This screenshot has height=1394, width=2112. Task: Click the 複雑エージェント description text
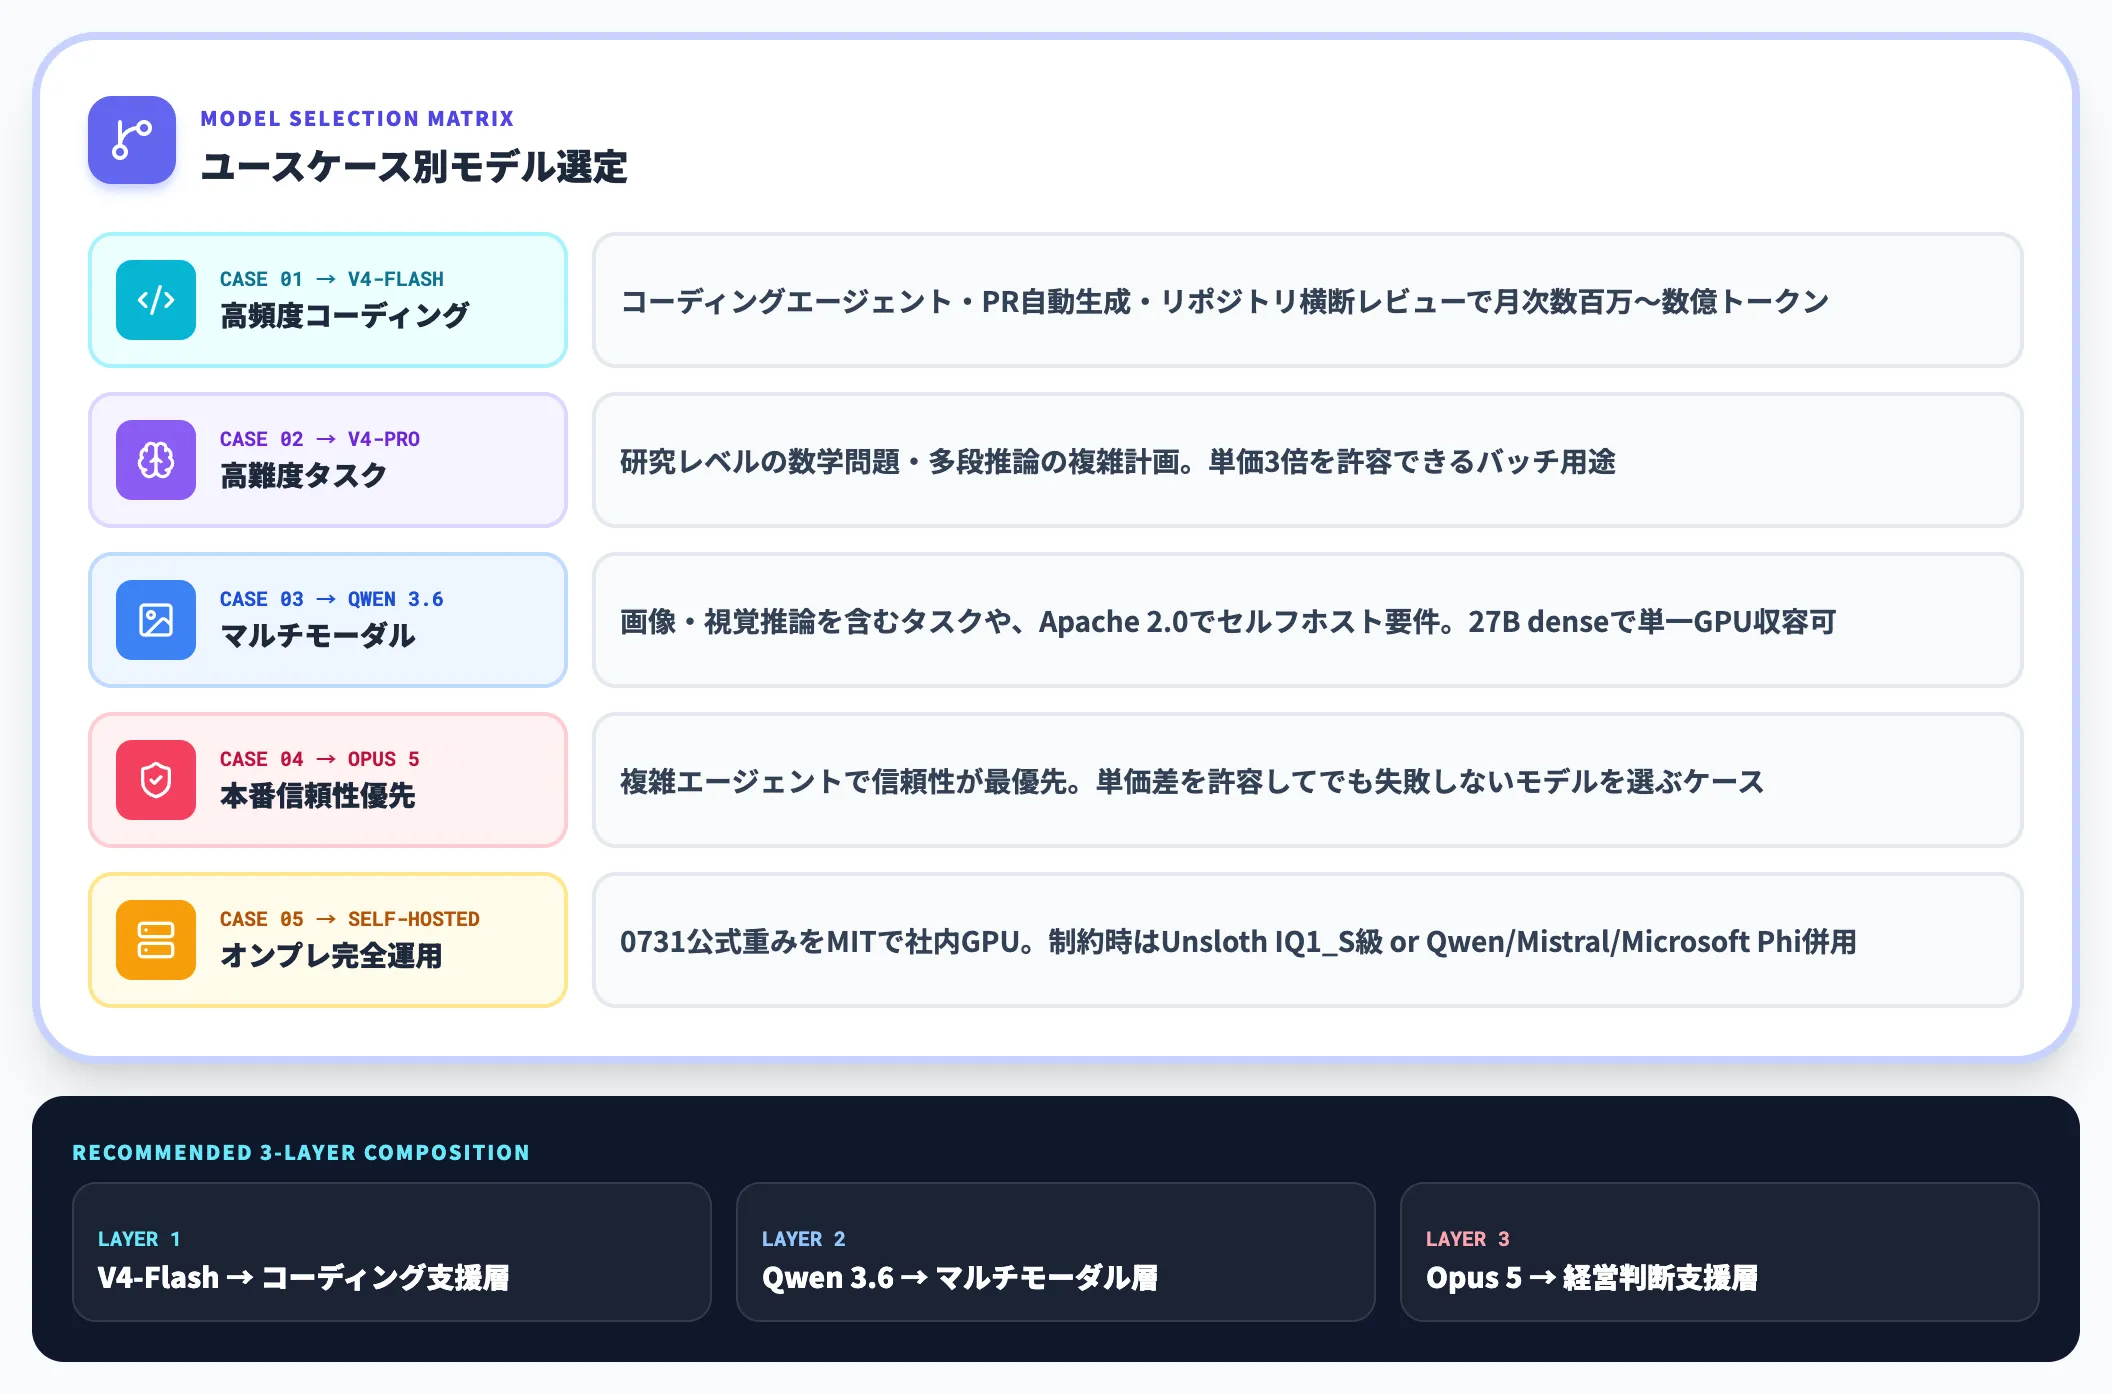(x=1192, y=781)
